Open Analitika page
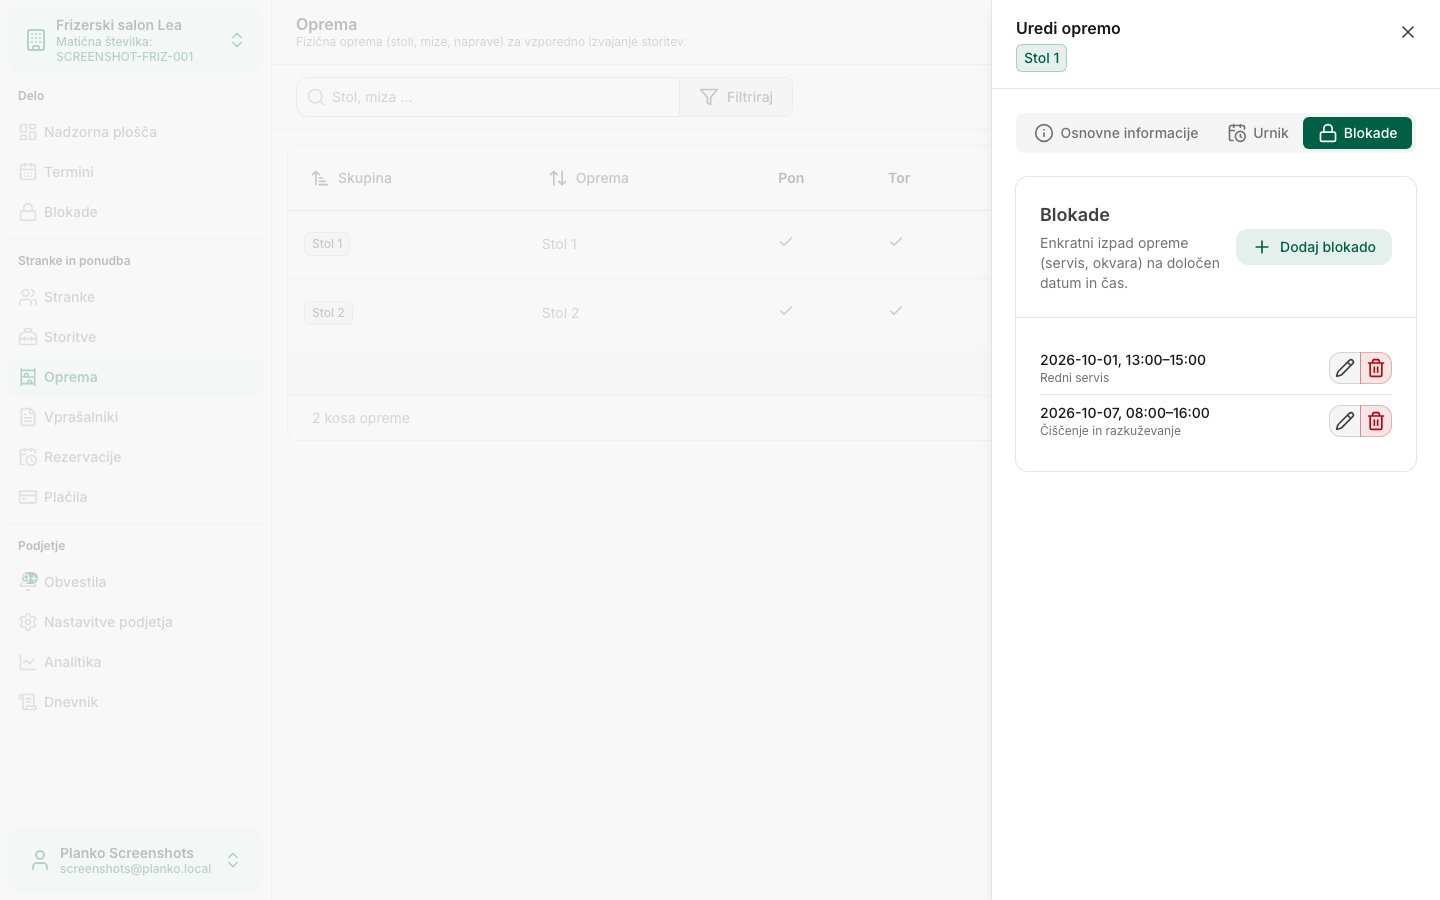Viewport: 1440px width, 900px height. 136,662
